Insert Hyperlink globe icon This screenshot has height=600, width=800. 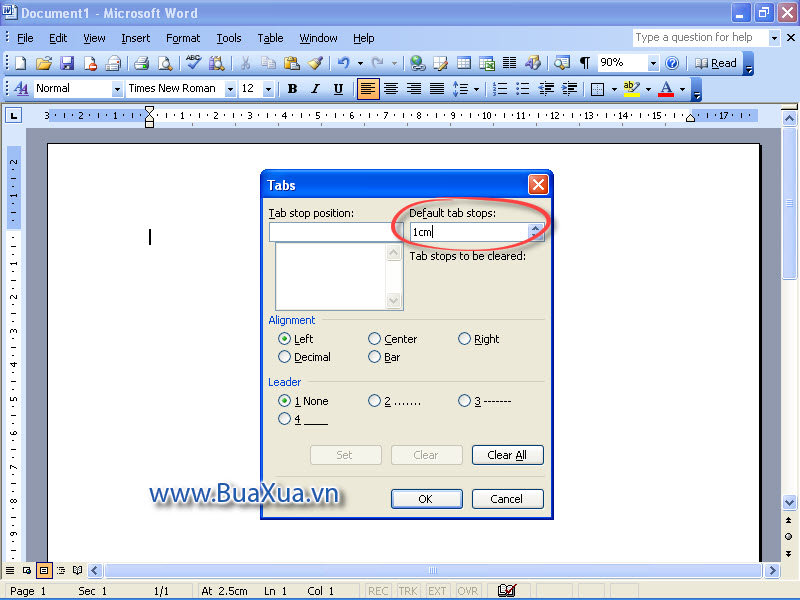point(418,63)
